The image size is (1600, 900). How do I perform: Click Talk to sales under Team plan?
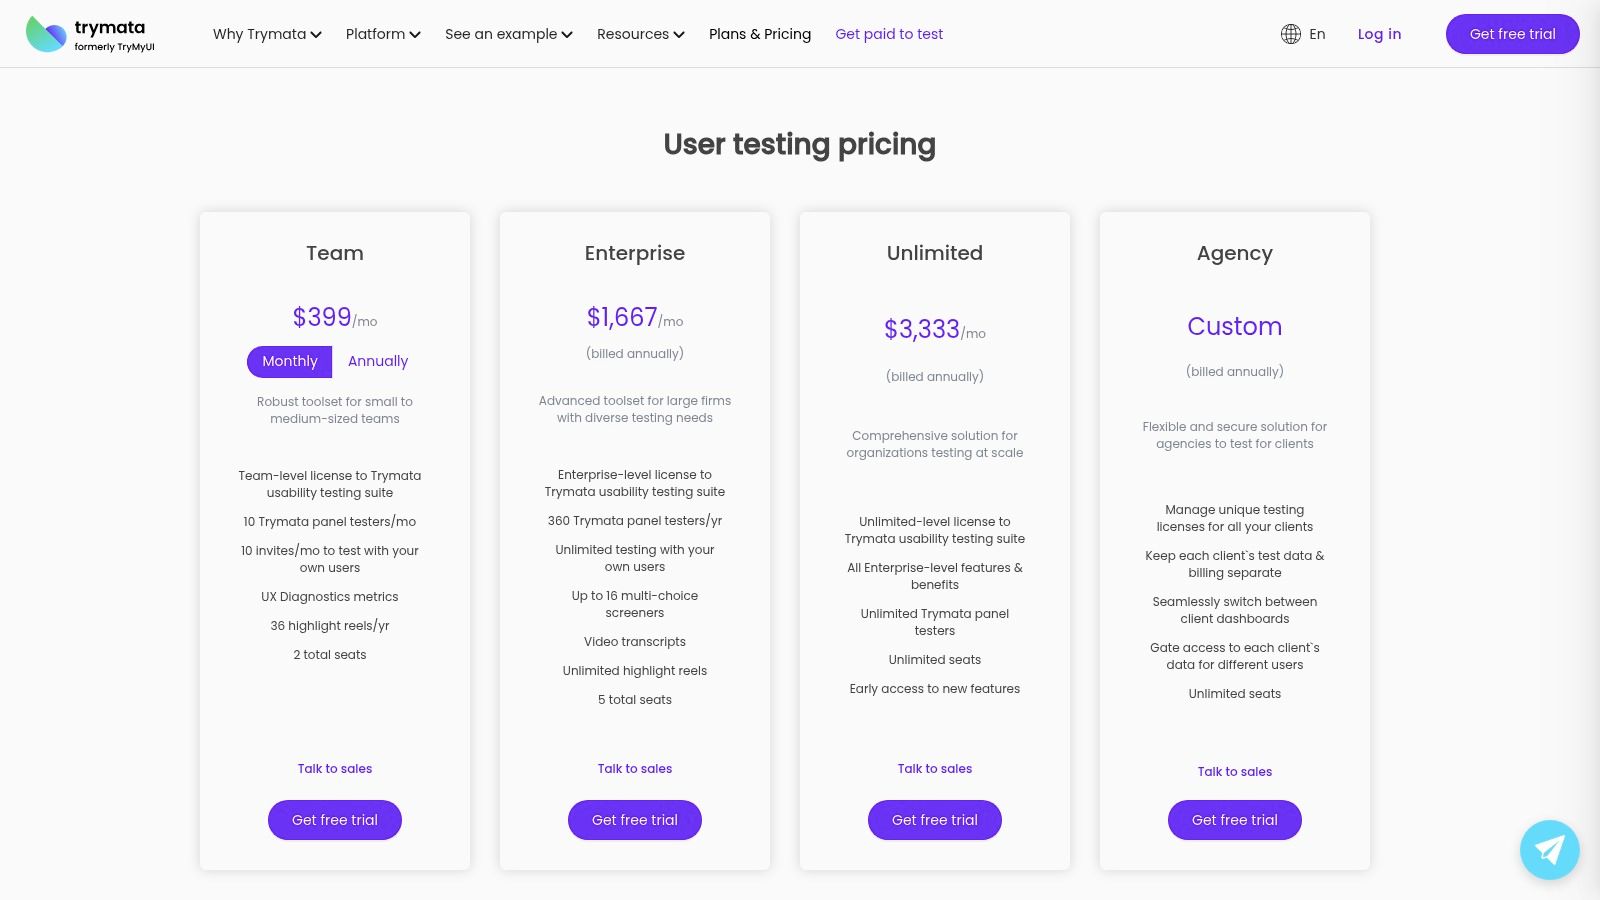334,768
